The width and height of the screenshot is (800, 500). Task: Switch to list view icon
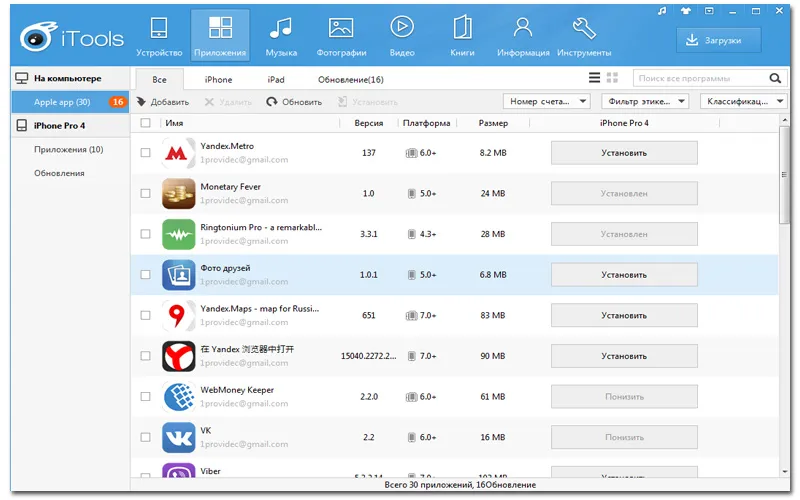click(594, 78)
